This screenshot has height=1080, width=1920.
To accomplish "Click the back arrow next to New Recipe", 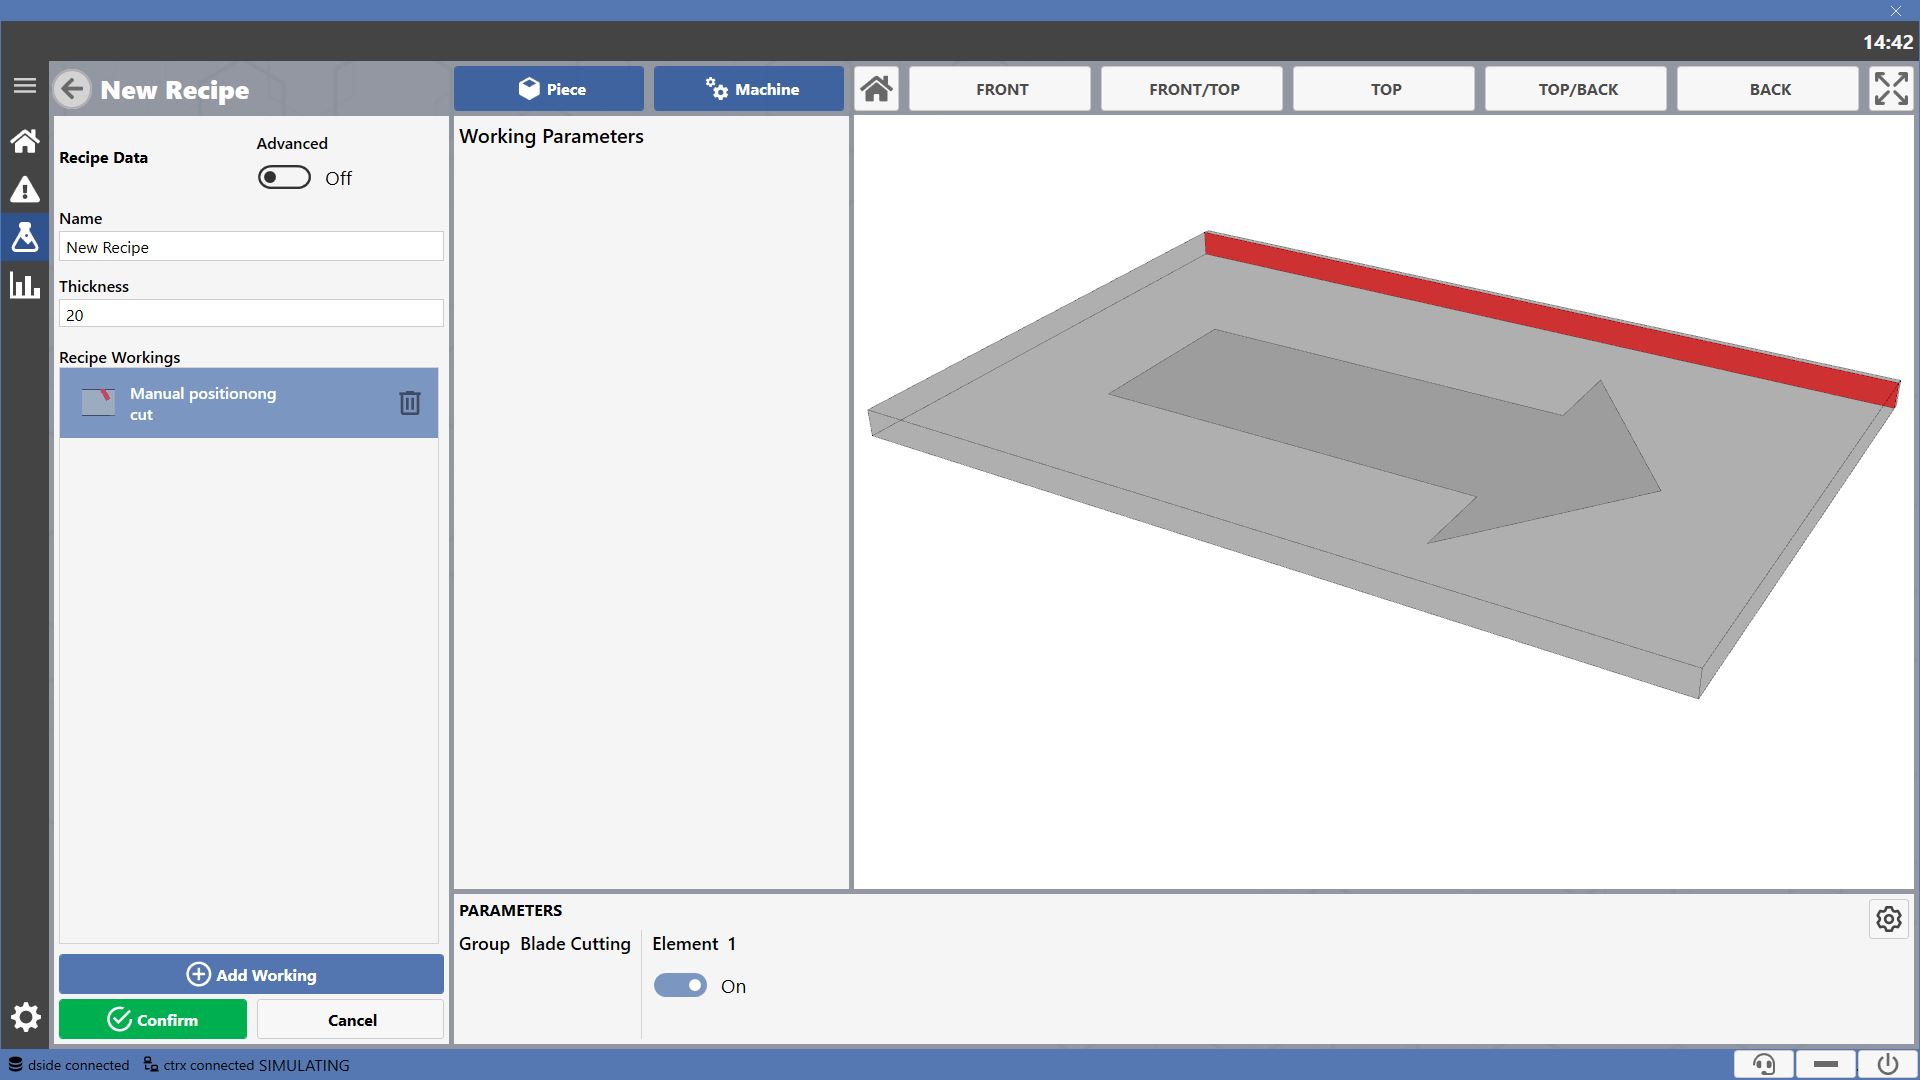I will pos(72,89).
